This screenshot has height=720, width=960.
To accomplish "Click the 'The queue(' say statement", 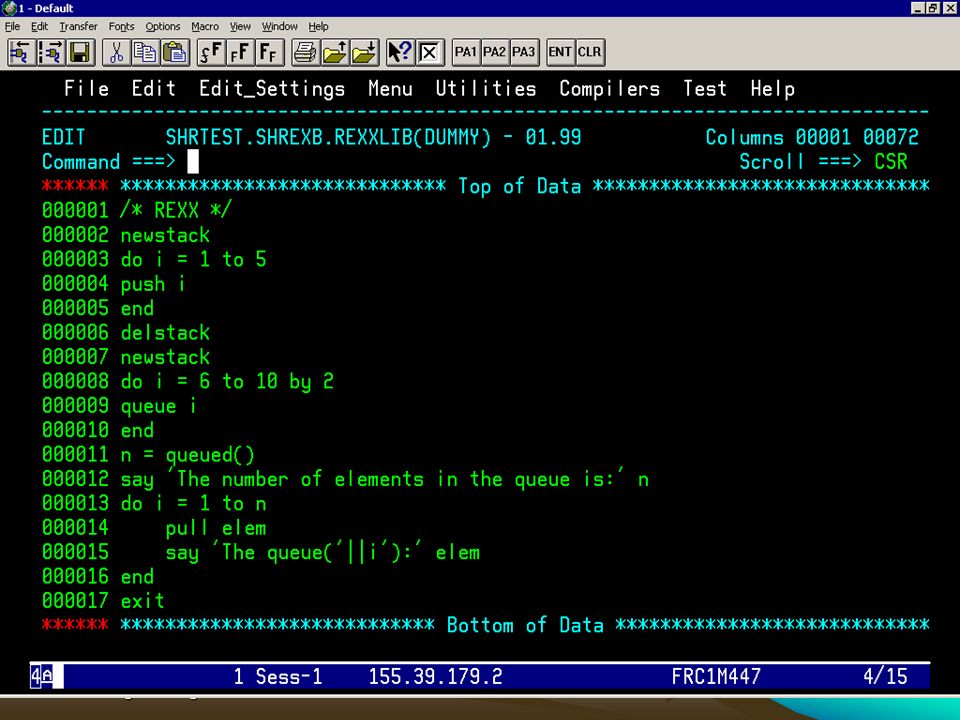I will click(323, 552).
